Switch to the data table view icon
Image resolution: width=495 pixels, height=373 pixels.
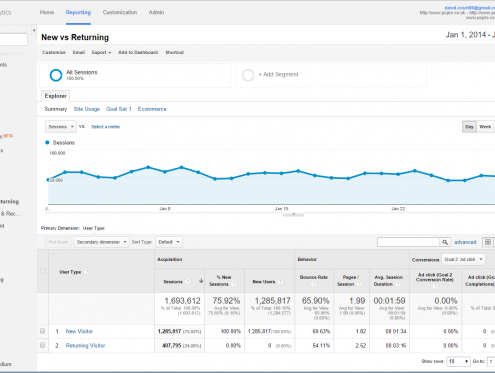(x=488, y=242)
